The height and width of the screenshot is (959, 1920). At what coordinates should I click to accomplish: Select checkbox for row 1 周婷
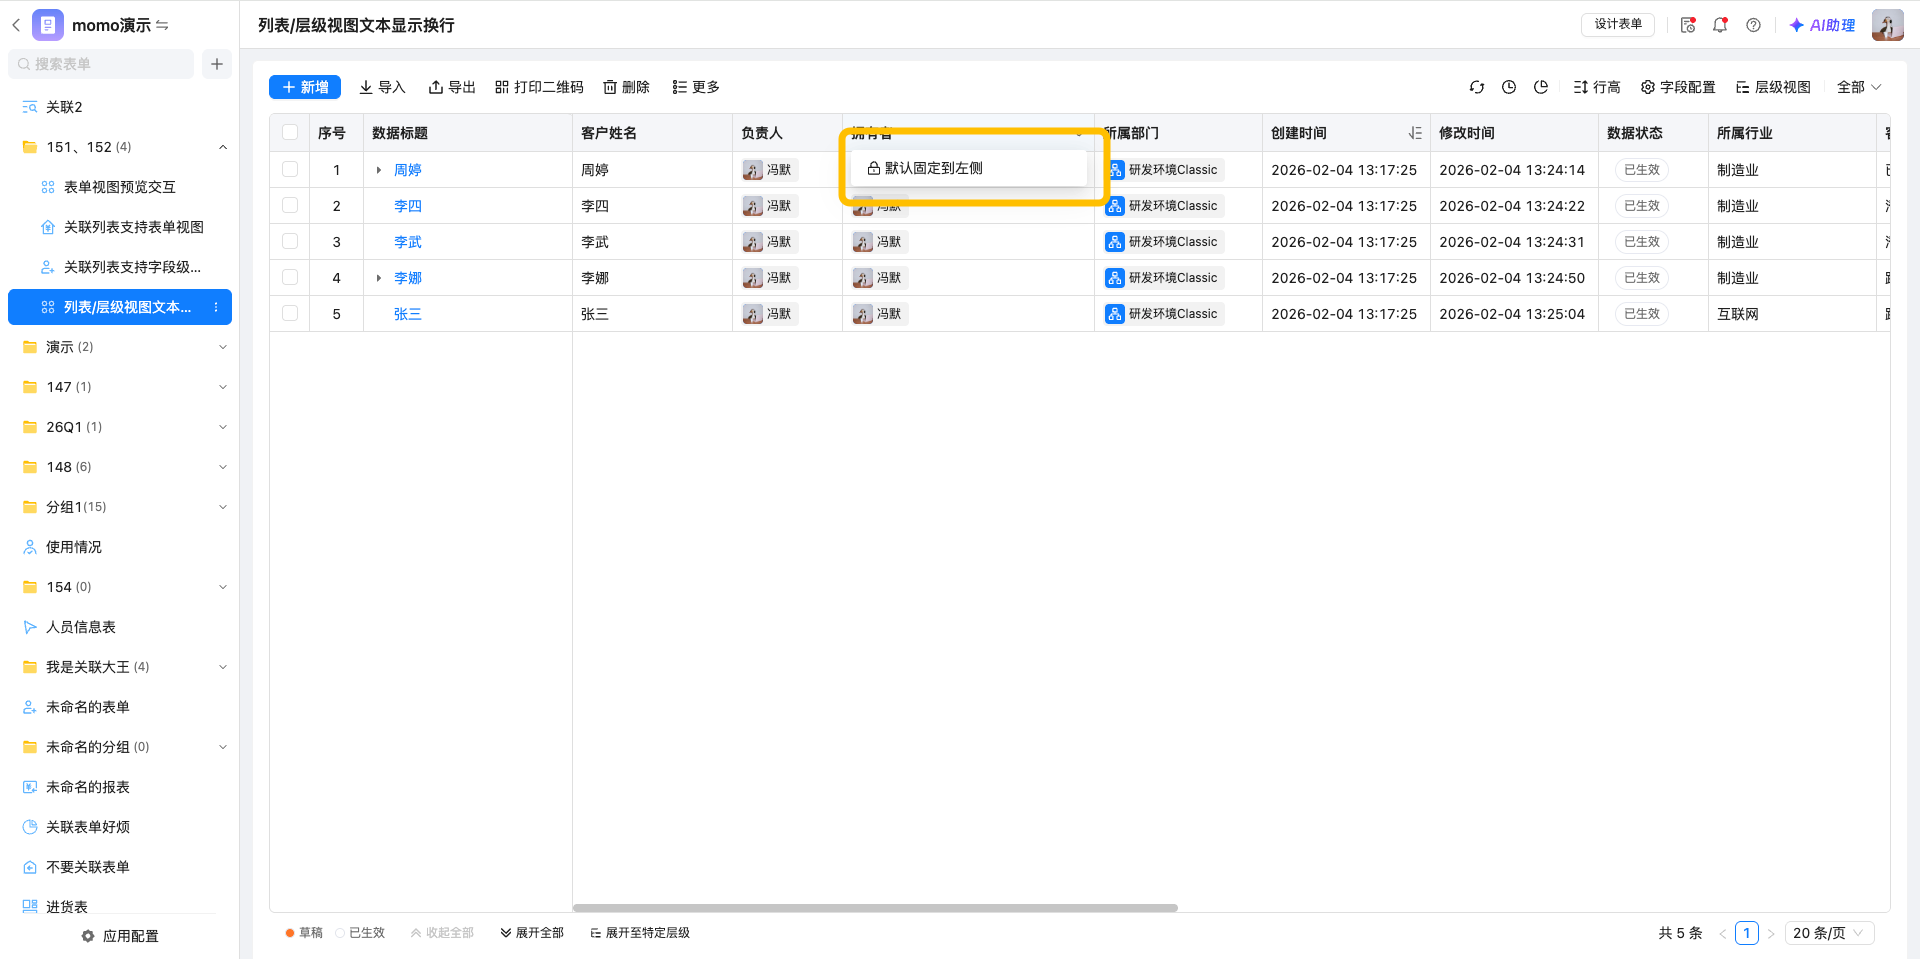(290, 170)
